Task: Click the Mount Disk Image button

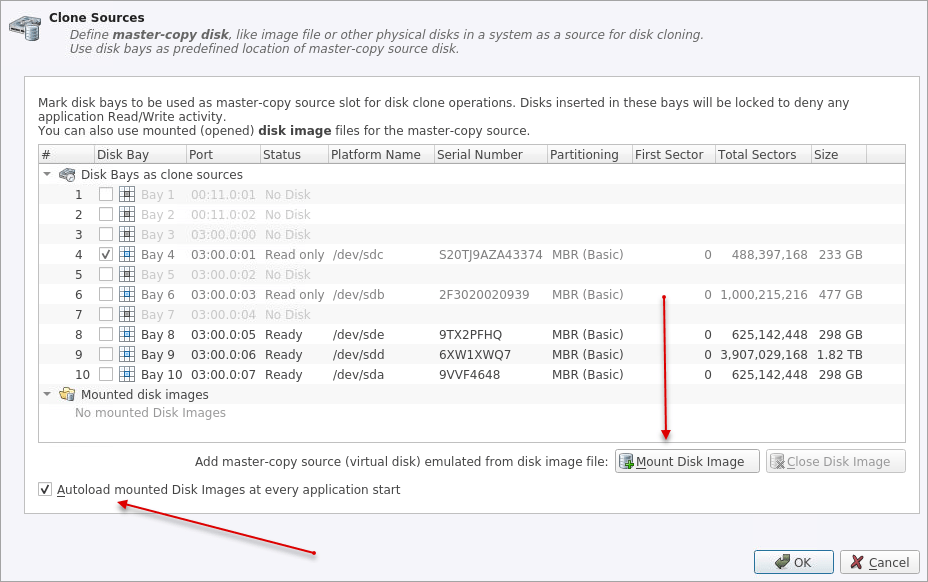Action: [x=687, y=461]
